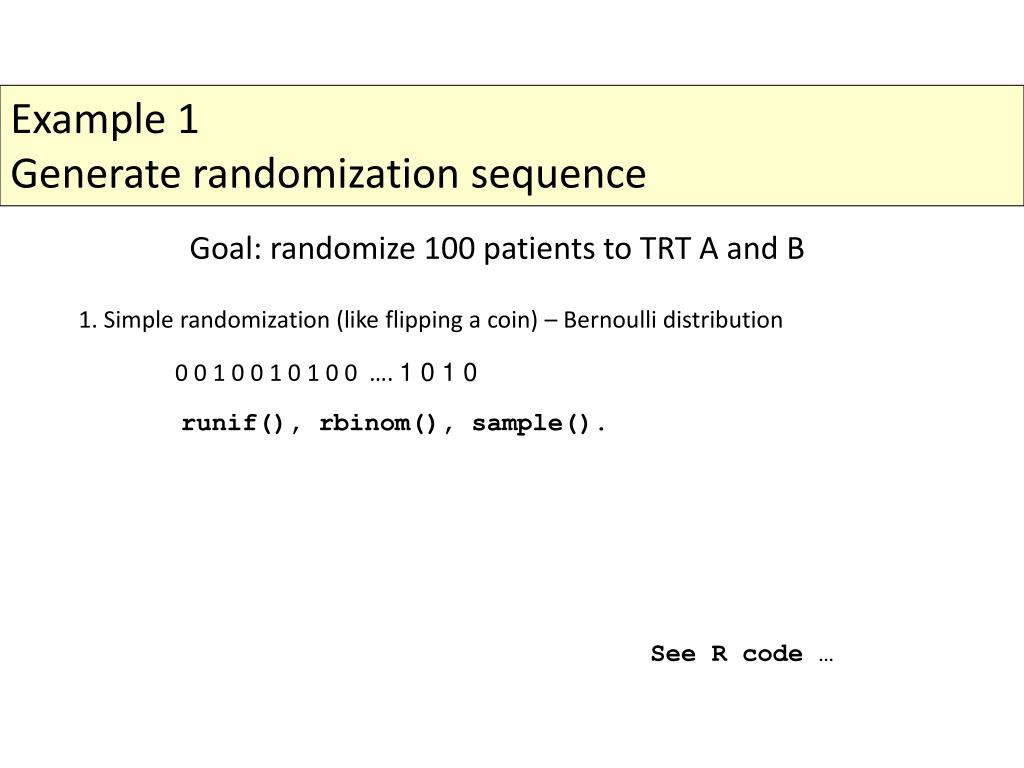Viewport: 1024px width, 768px height.
Task: Click the 'sample()' function name
Action: click(x=531, y=423)
